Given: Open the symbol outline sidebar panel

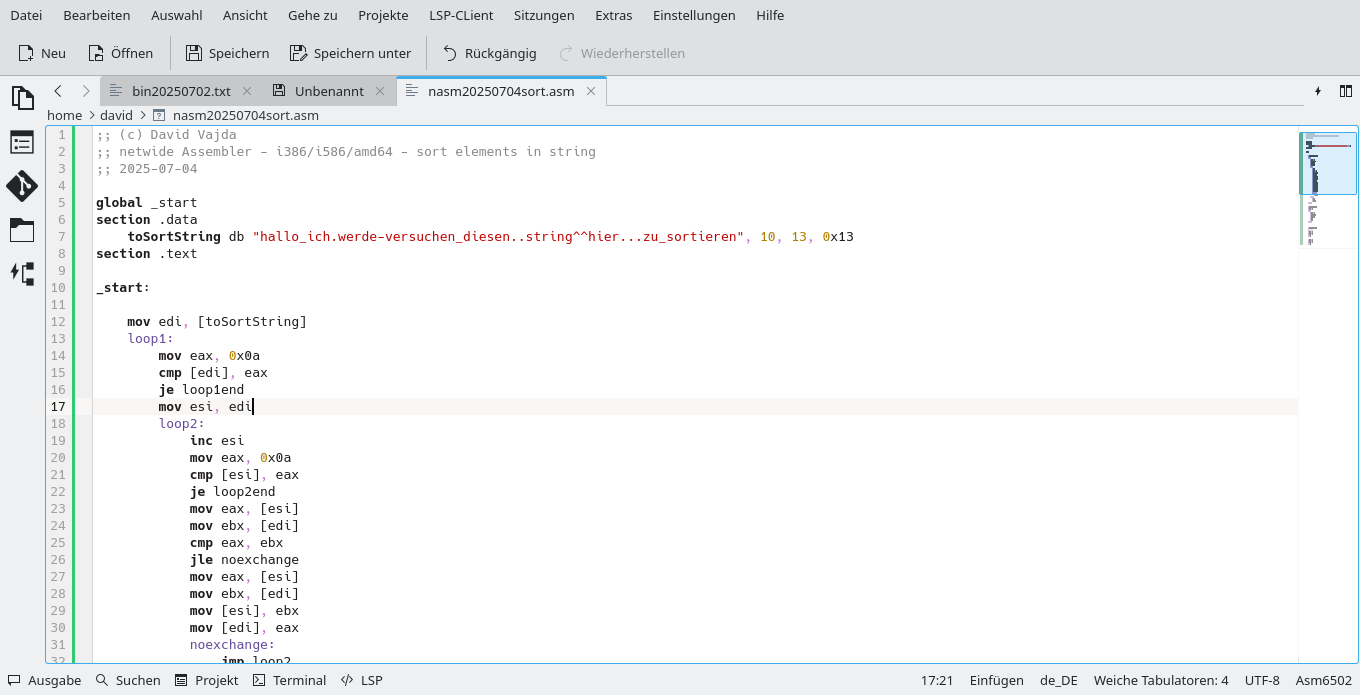Looking at the screenshot, I should pyautogui.click(x=22, y=142).
